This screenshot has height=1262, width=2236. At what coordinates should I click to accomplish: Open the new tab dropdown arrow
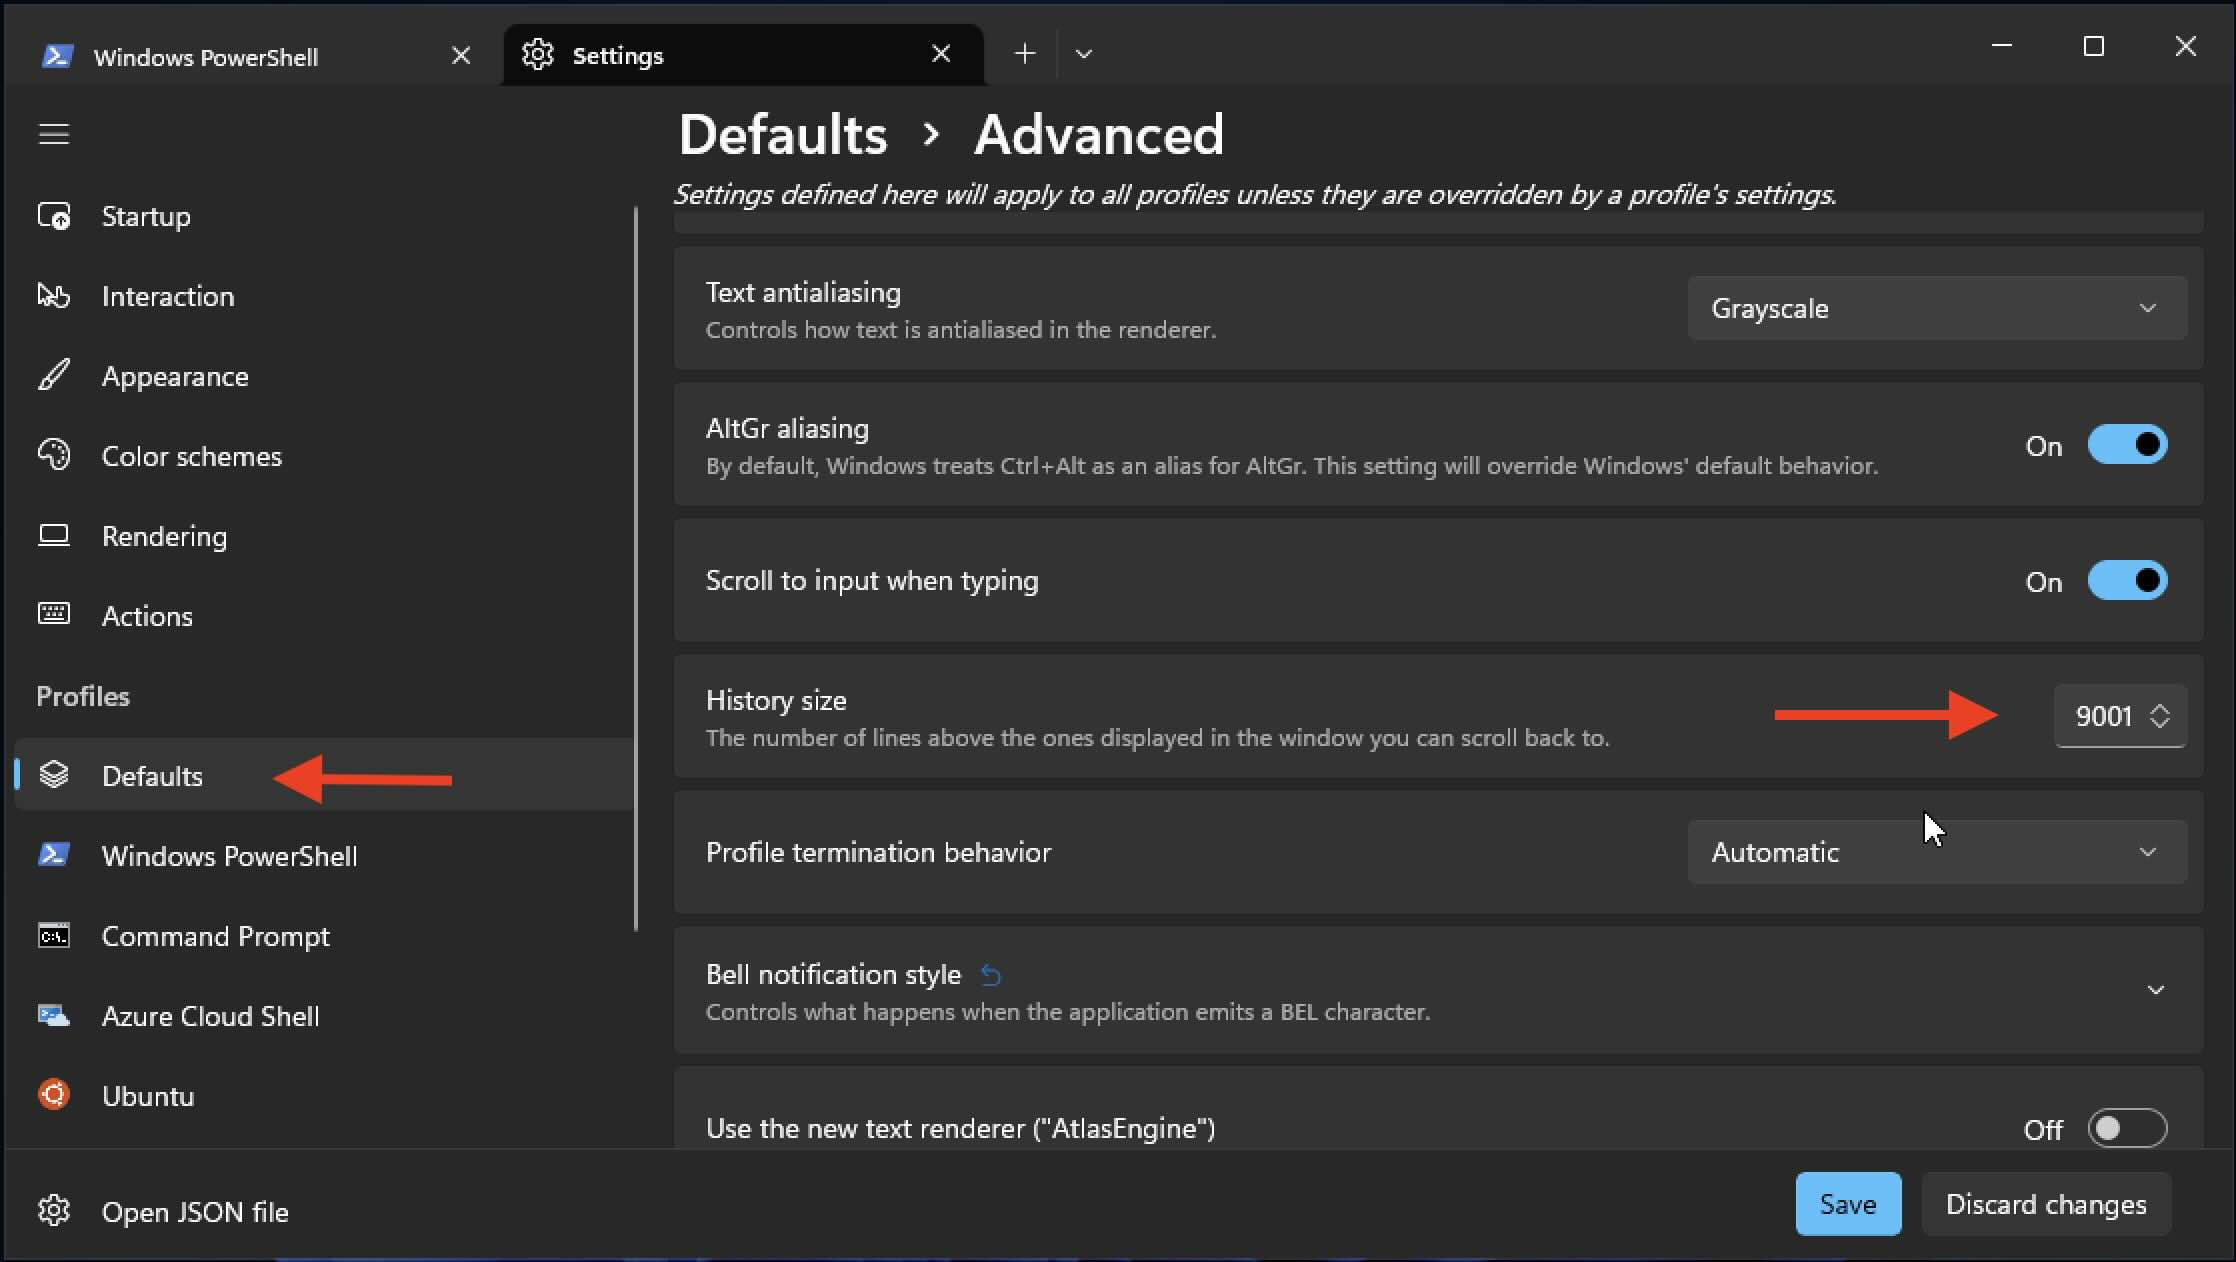1084,54
